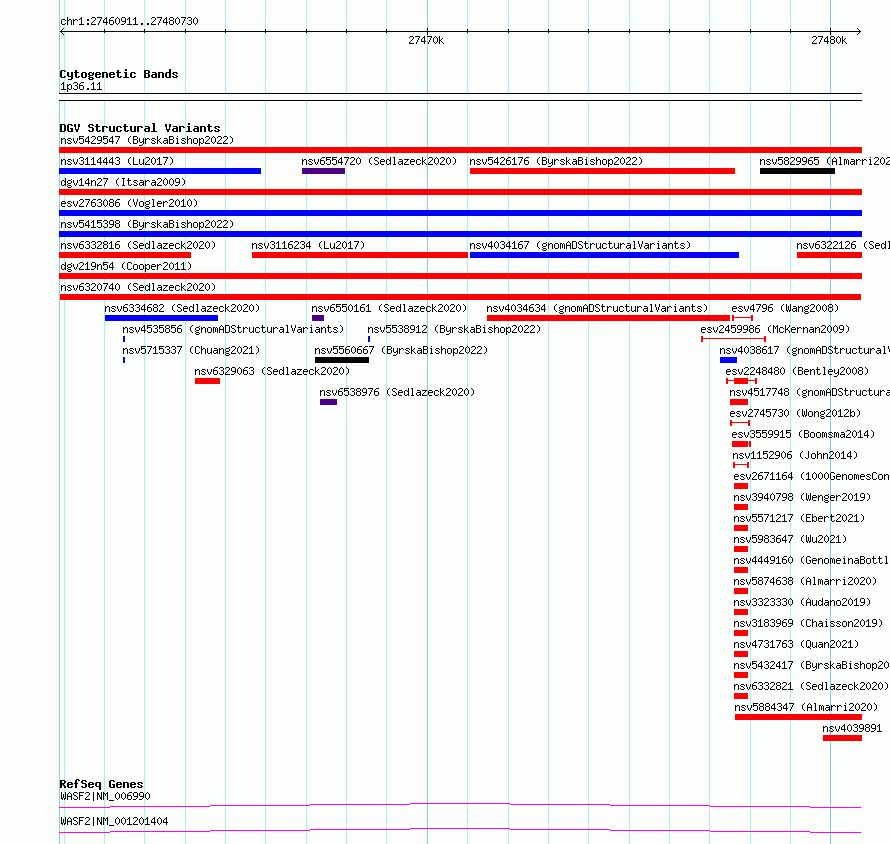Select the Cytogenetic Bands track title

click(119, 74)
